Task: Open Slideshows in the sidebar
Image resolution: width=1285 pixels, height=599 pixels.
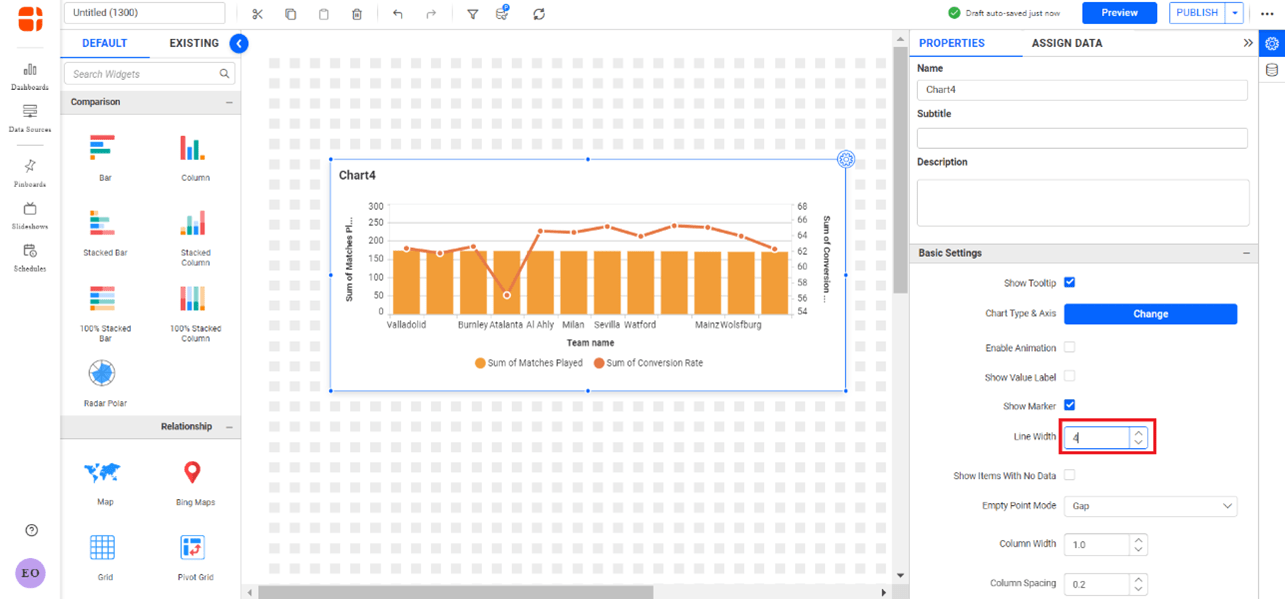Action: tap(30, 215)
